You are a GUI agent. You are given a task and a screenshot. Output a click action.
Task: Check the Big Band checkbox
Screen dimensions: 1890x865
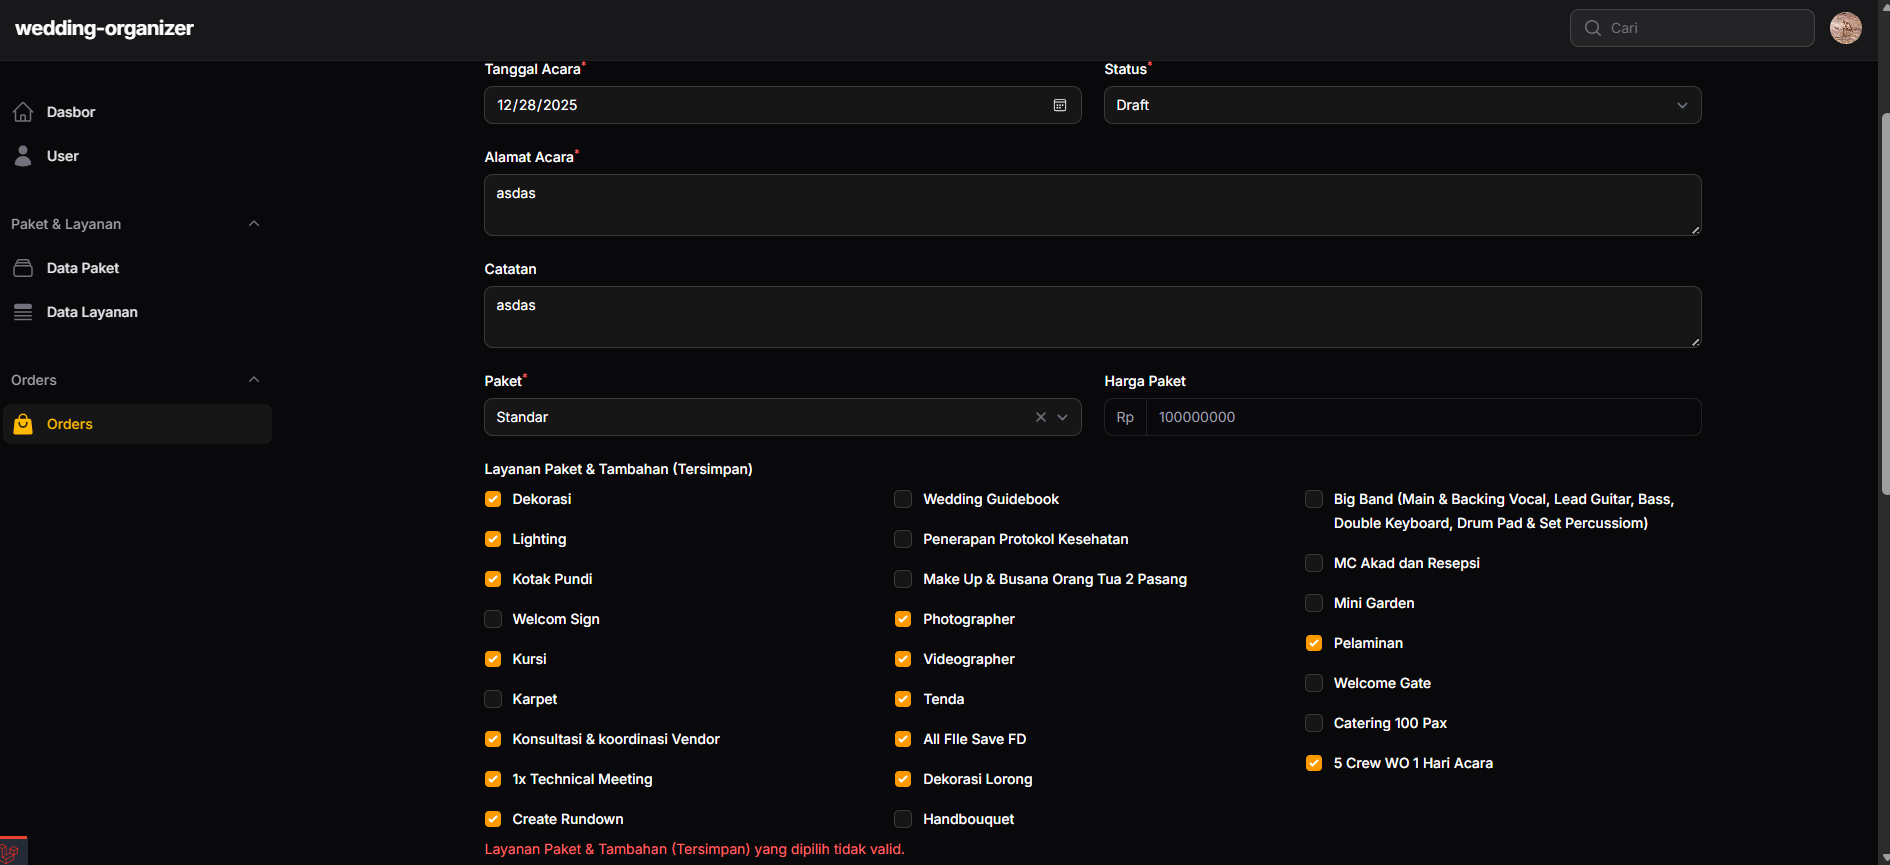[x=1314, y=499]
